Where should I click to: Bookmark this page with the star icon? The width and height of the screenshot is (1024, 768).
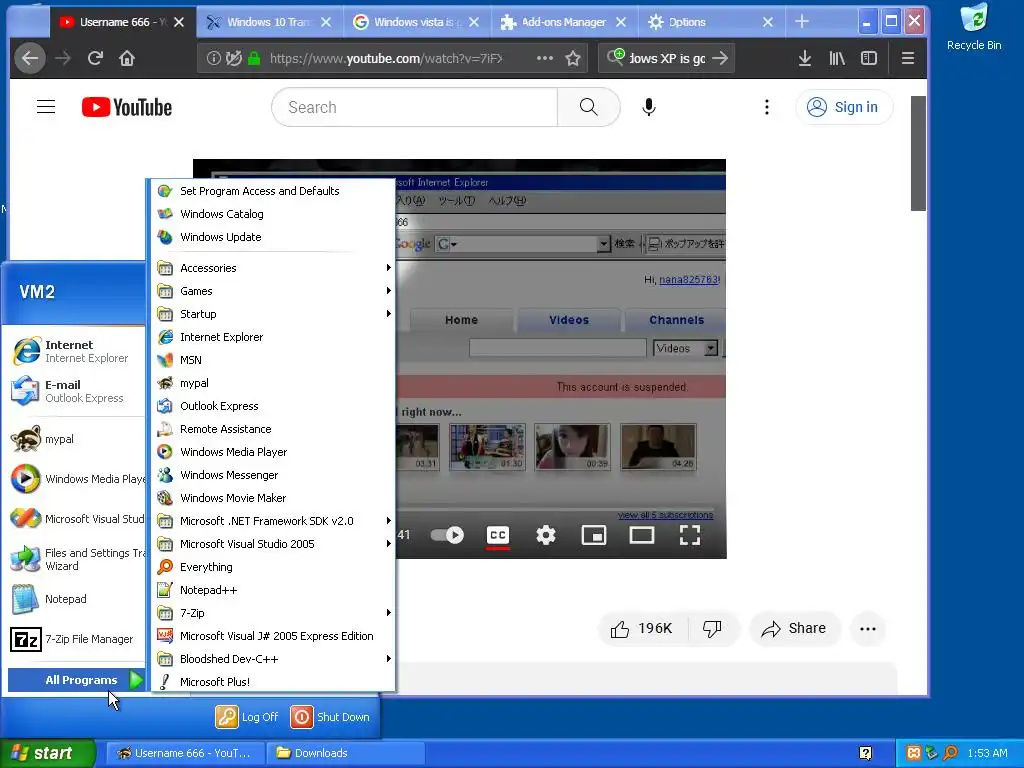pos(573,58)
